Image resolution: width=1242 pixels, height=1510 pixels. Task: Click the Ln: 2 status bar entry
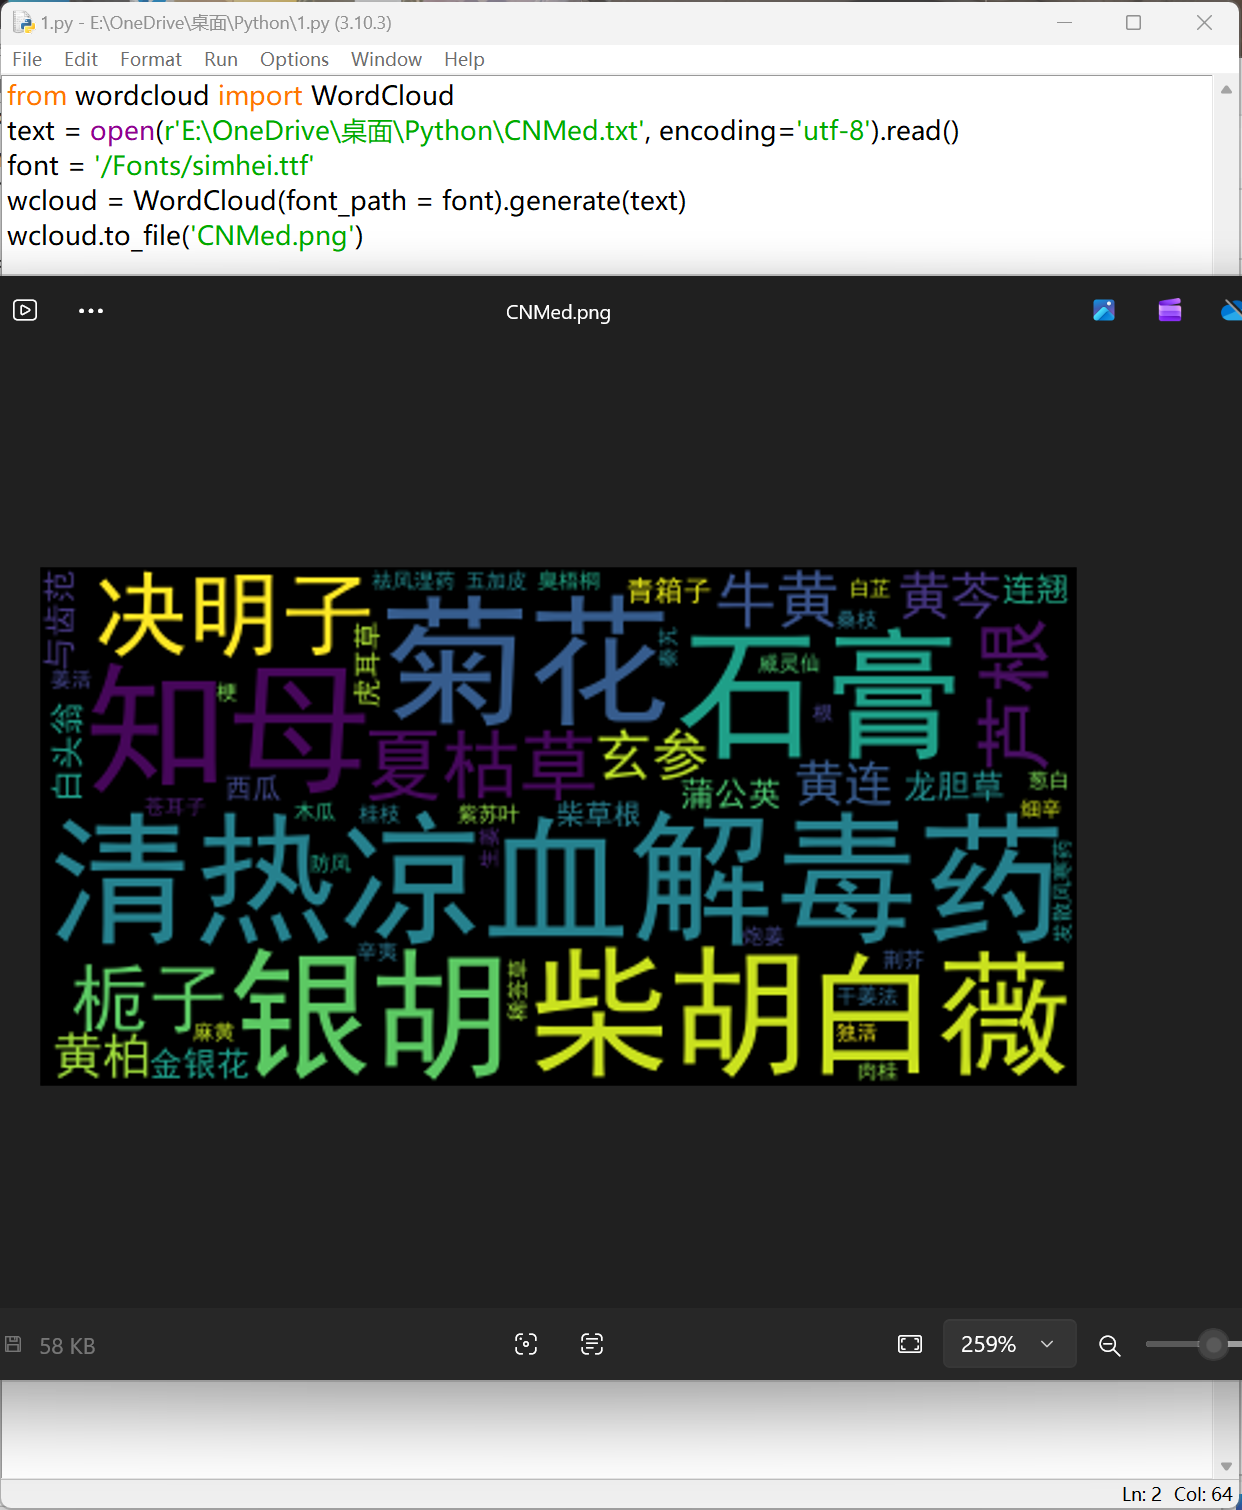[x=1142, y=1494]
